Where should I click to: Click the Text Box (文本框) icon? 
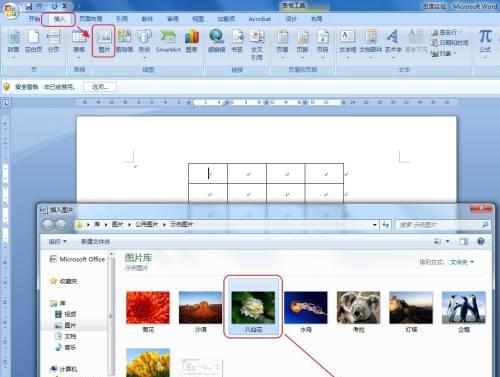click(x=348, y=41)
